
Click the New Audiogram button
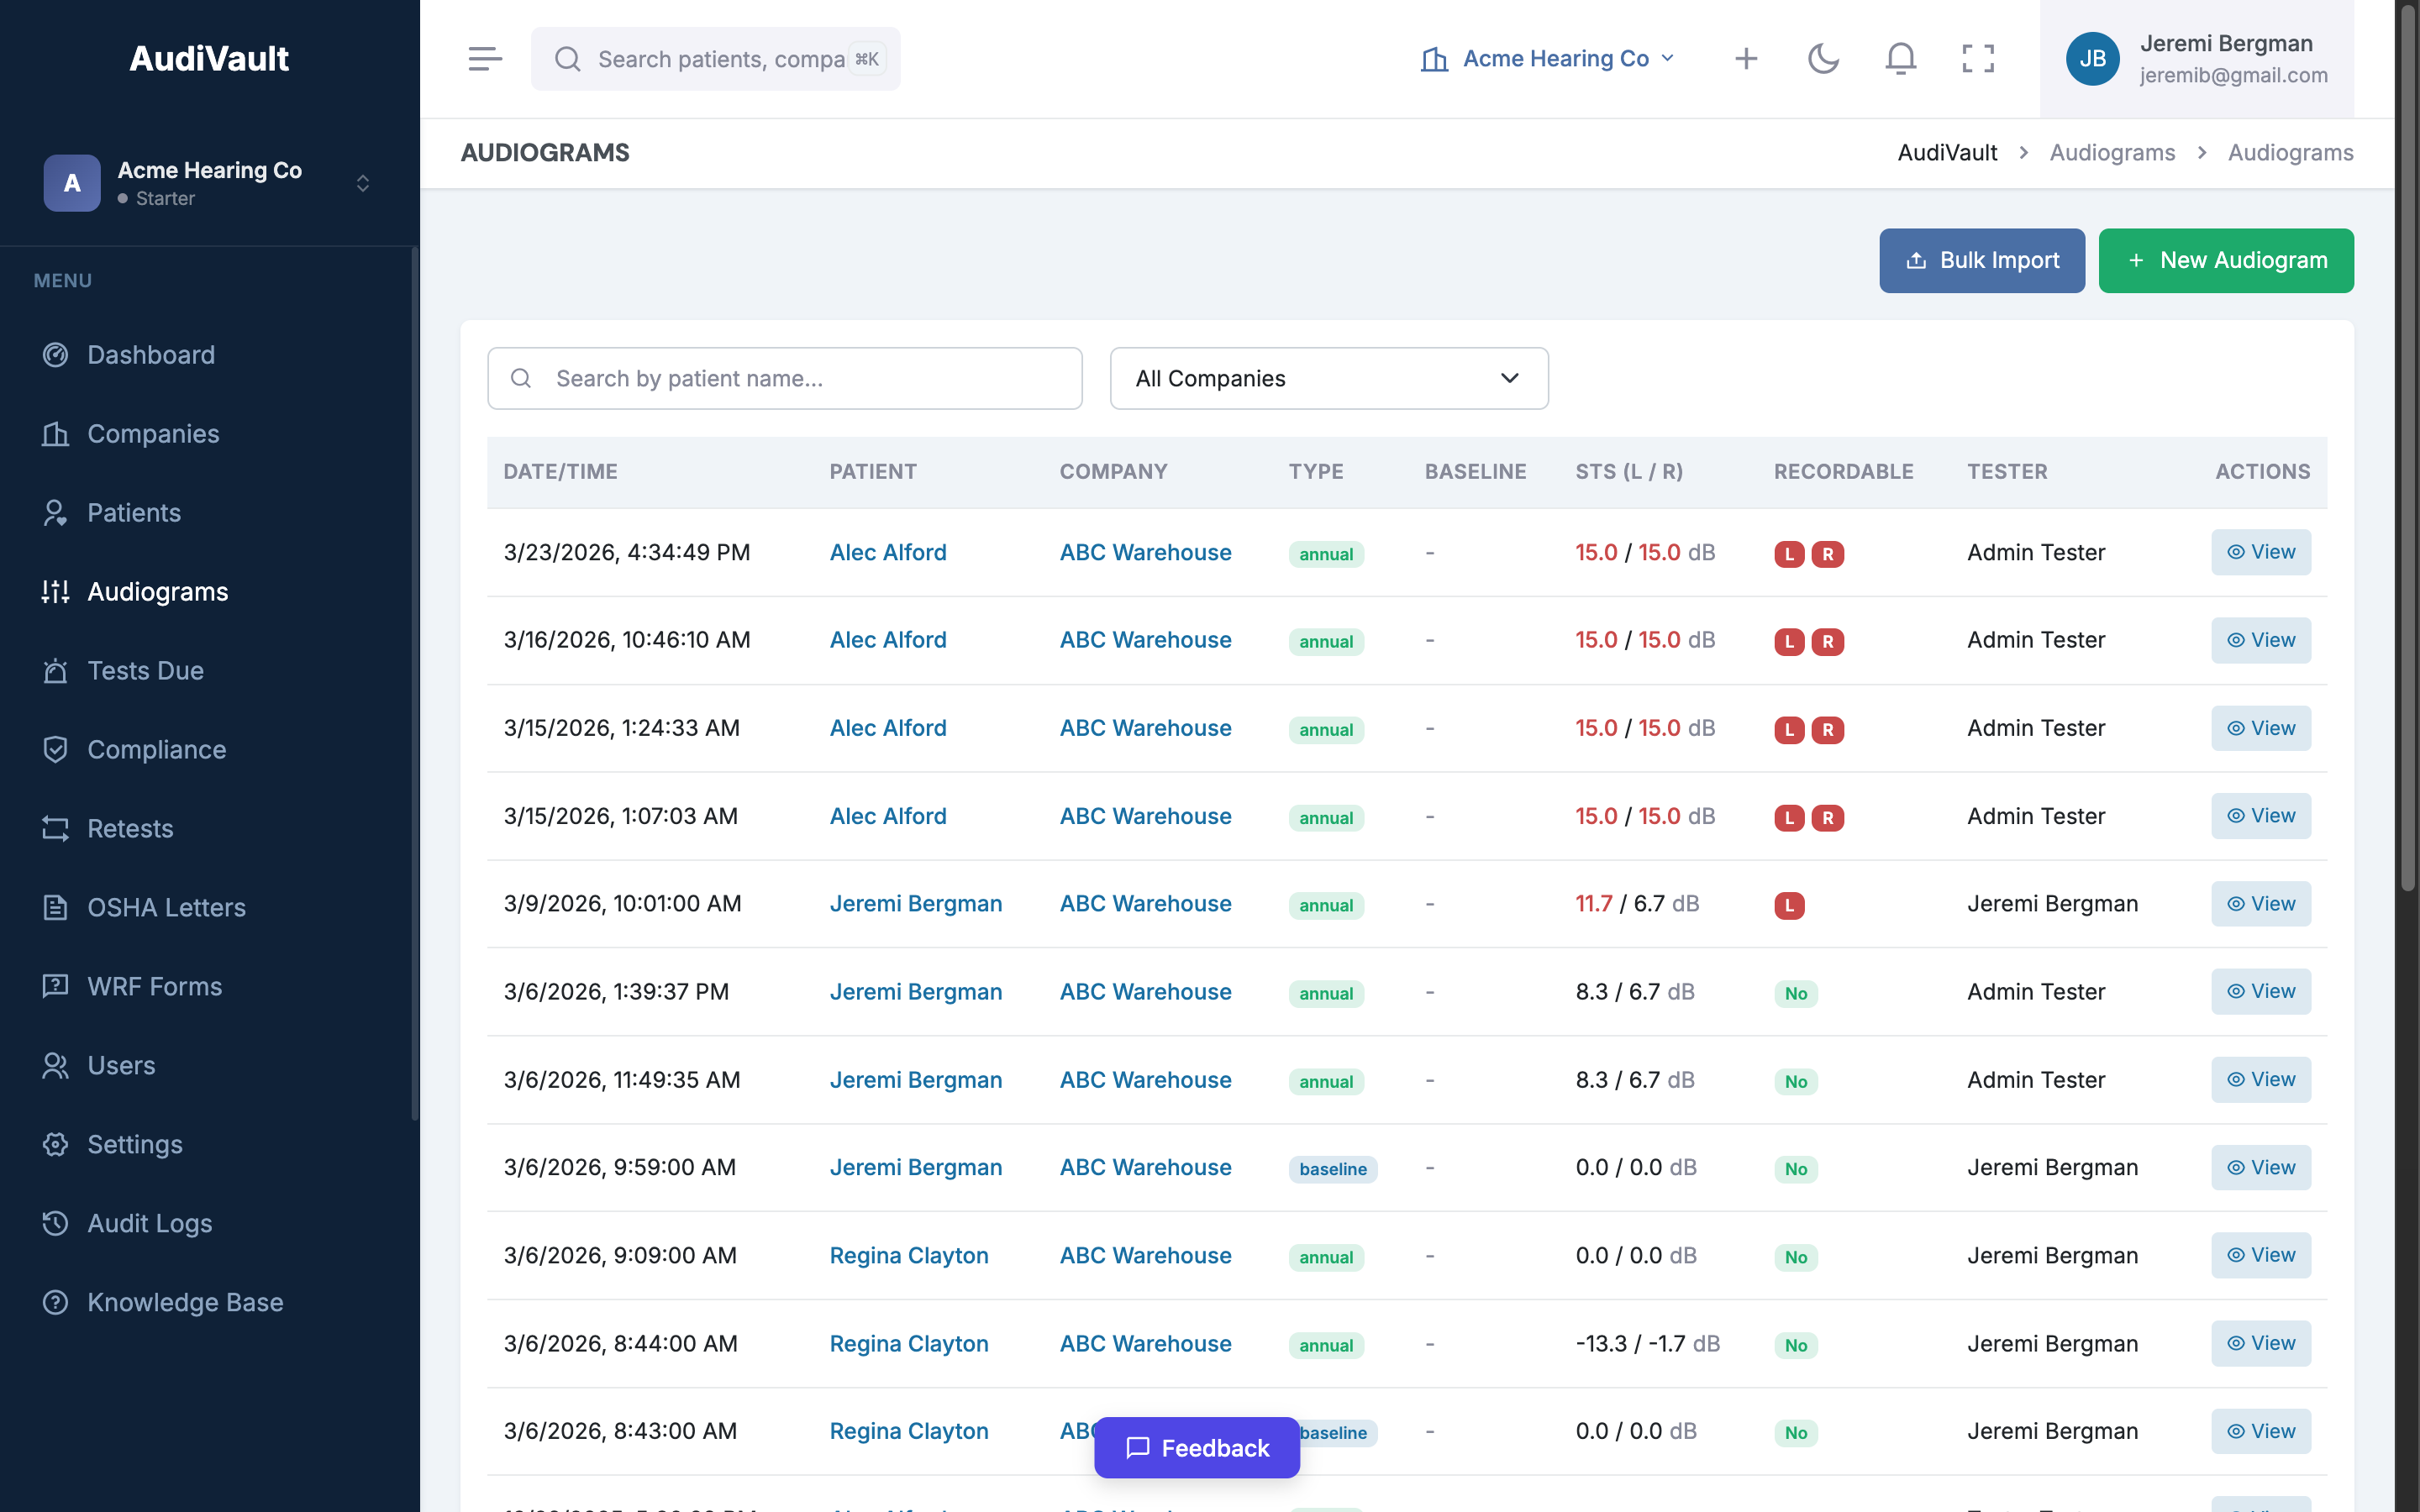pos(2225,260)
